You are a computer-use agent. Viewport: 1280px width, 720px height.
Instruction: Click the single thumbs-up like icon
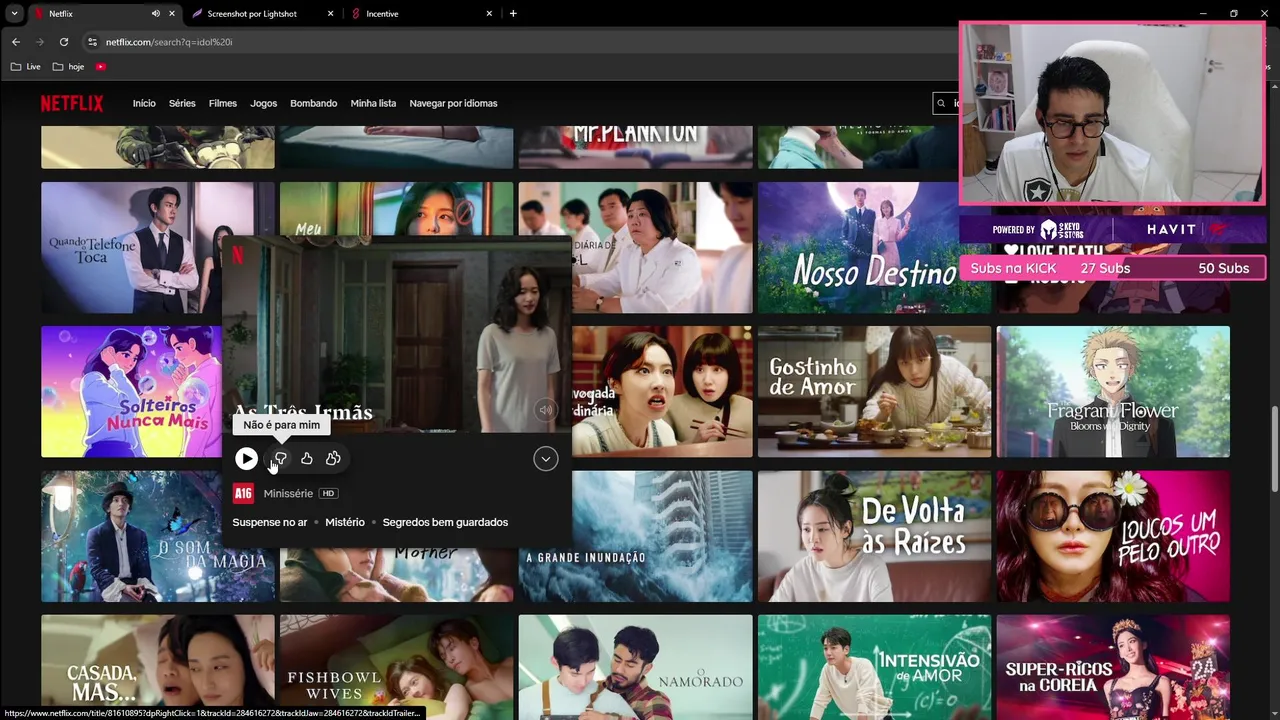tap(307, 458)
